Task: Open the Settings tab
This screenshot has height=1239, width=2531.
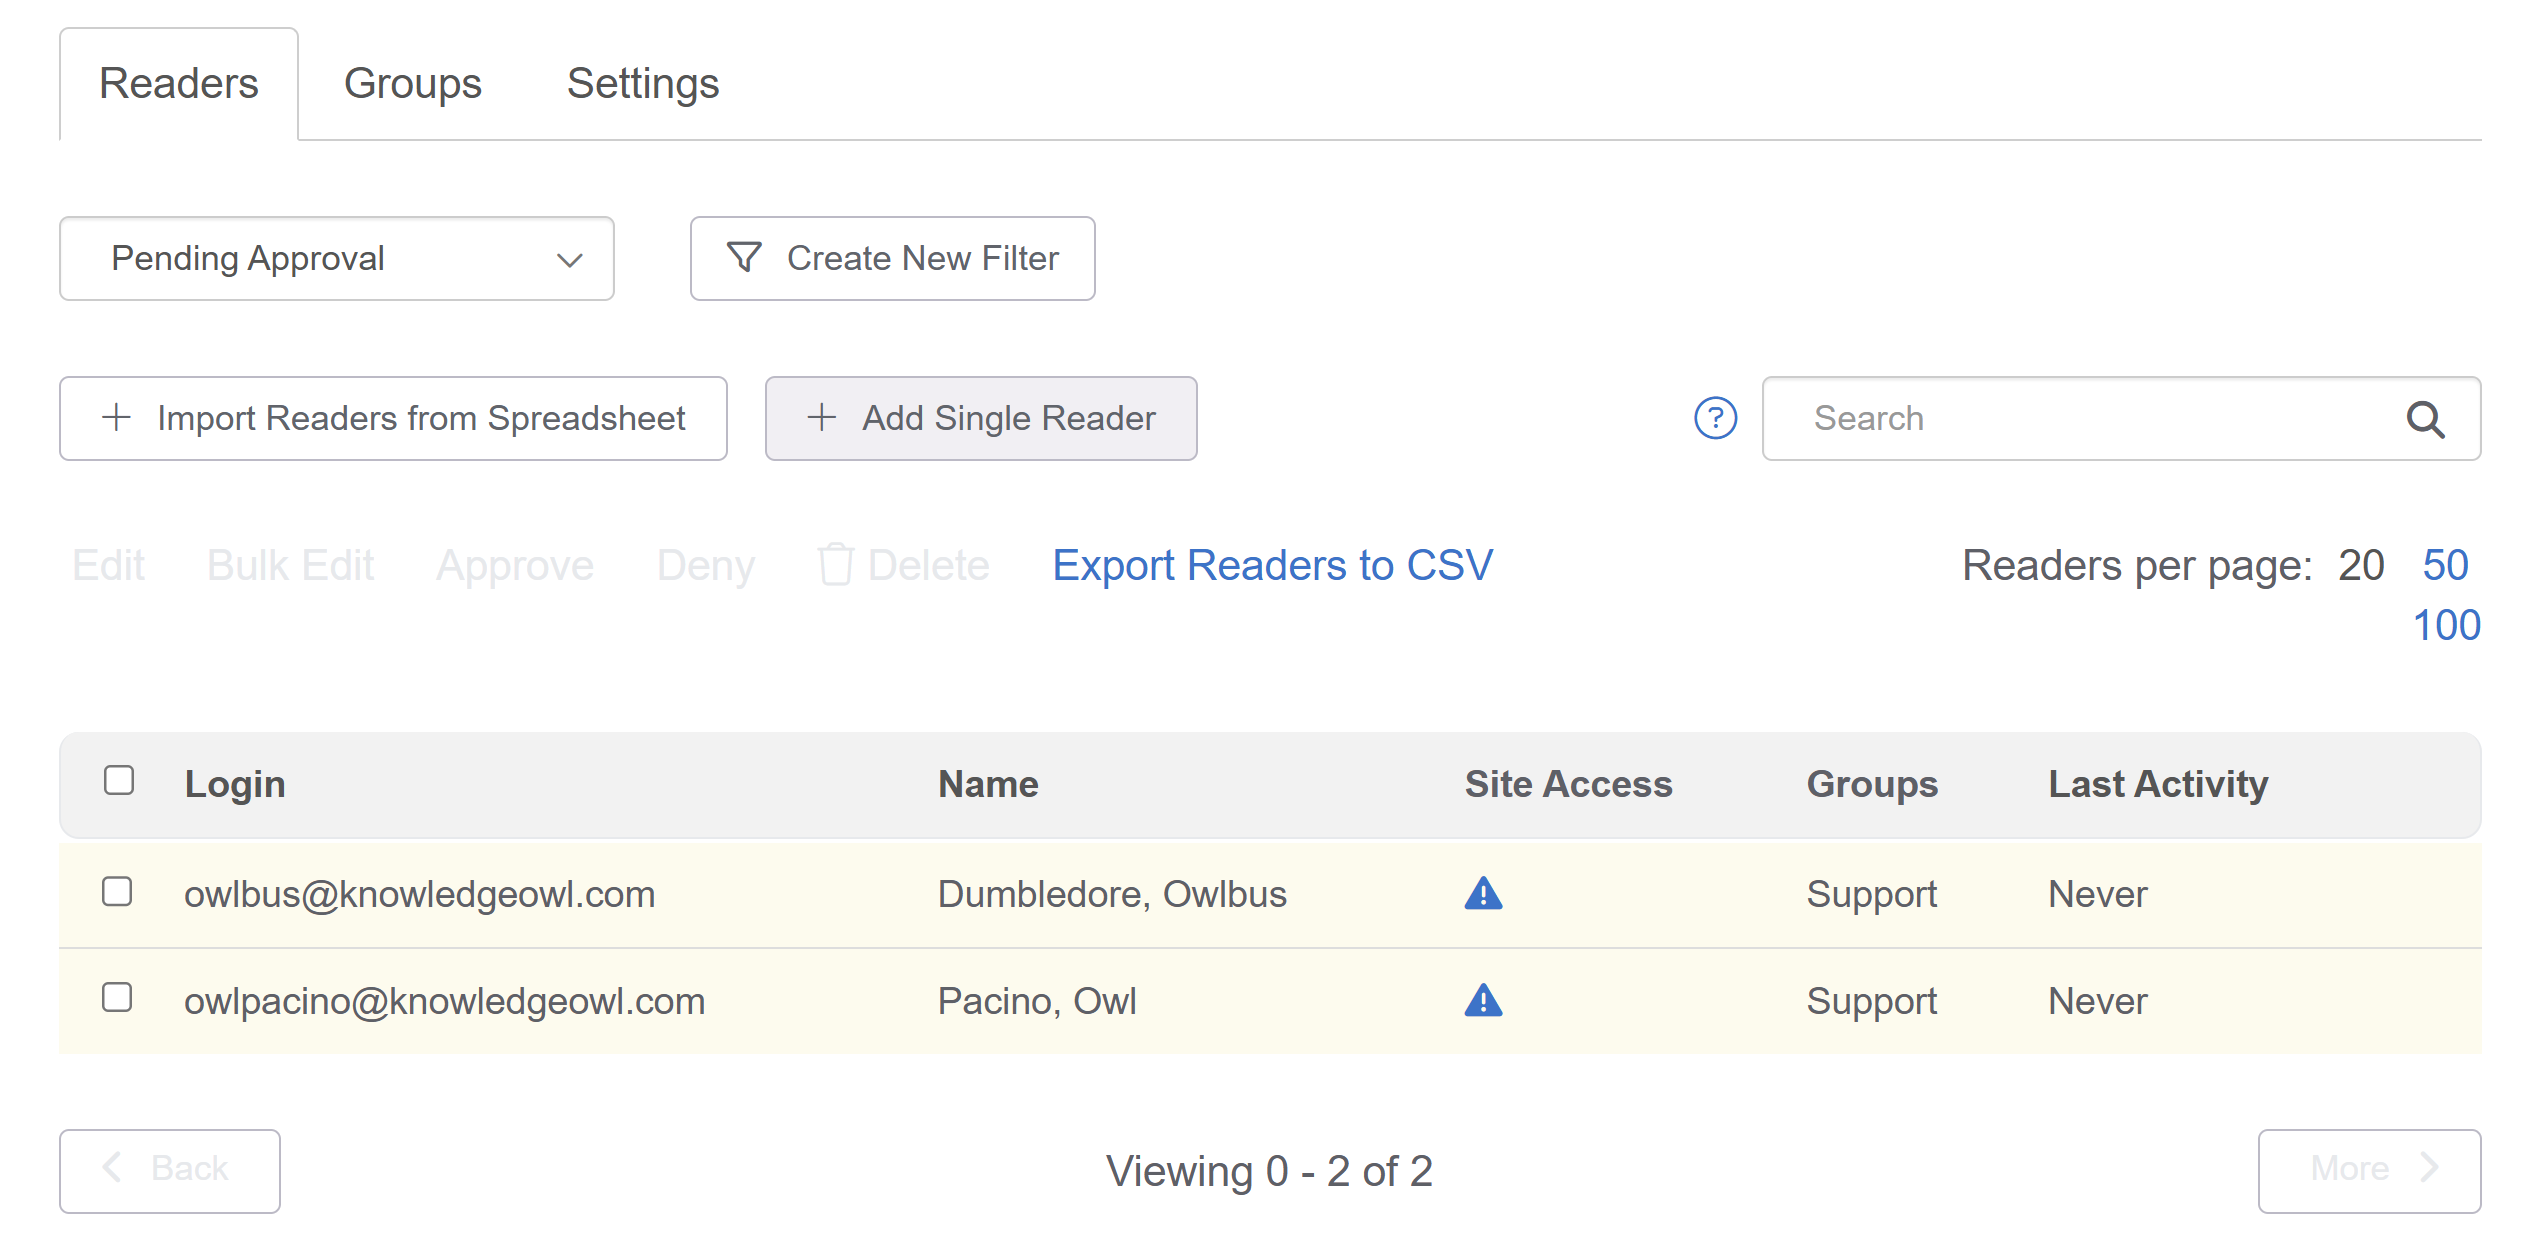Action: pyautogui.click(x=642, y=84)
